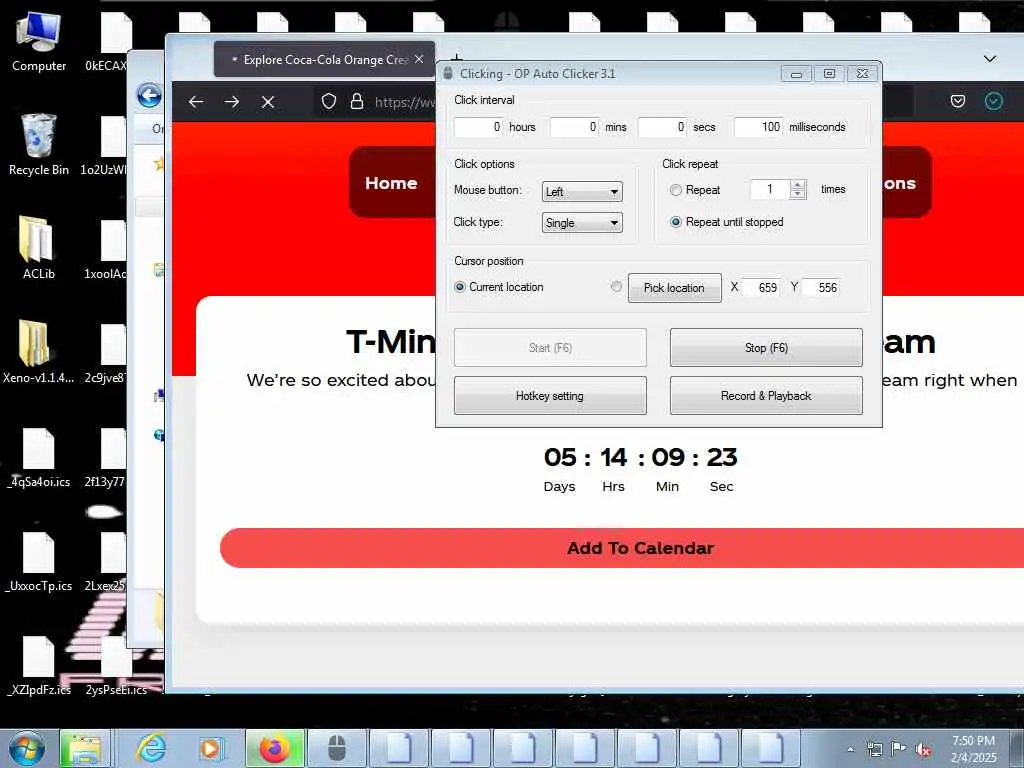This screenshot has width=1024, height=768.
Task: Open Windows Media Player taskbar icon
Action: pyautogui.click(x=210, y=748)
